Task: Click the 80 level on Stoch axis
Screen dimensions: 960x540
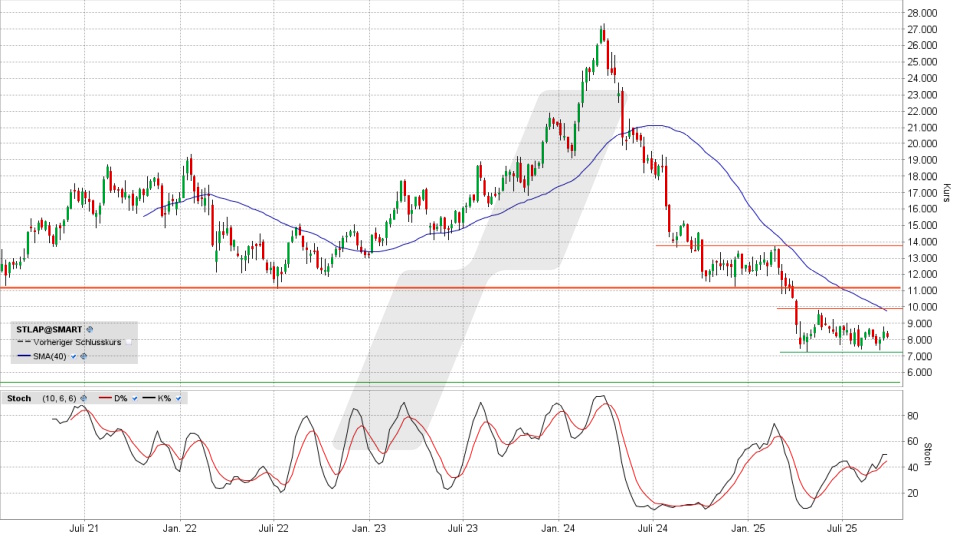Action: click(x=914, y=415)
